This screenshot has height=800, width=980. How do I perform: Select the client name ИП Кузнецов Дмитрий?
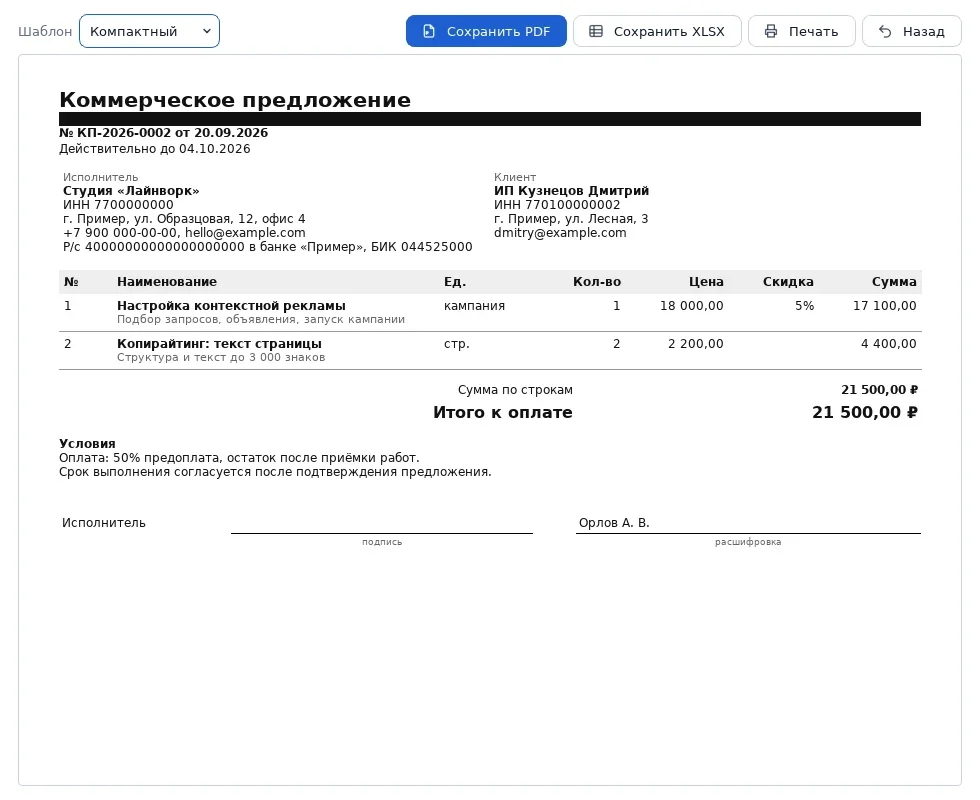[571, 191]
